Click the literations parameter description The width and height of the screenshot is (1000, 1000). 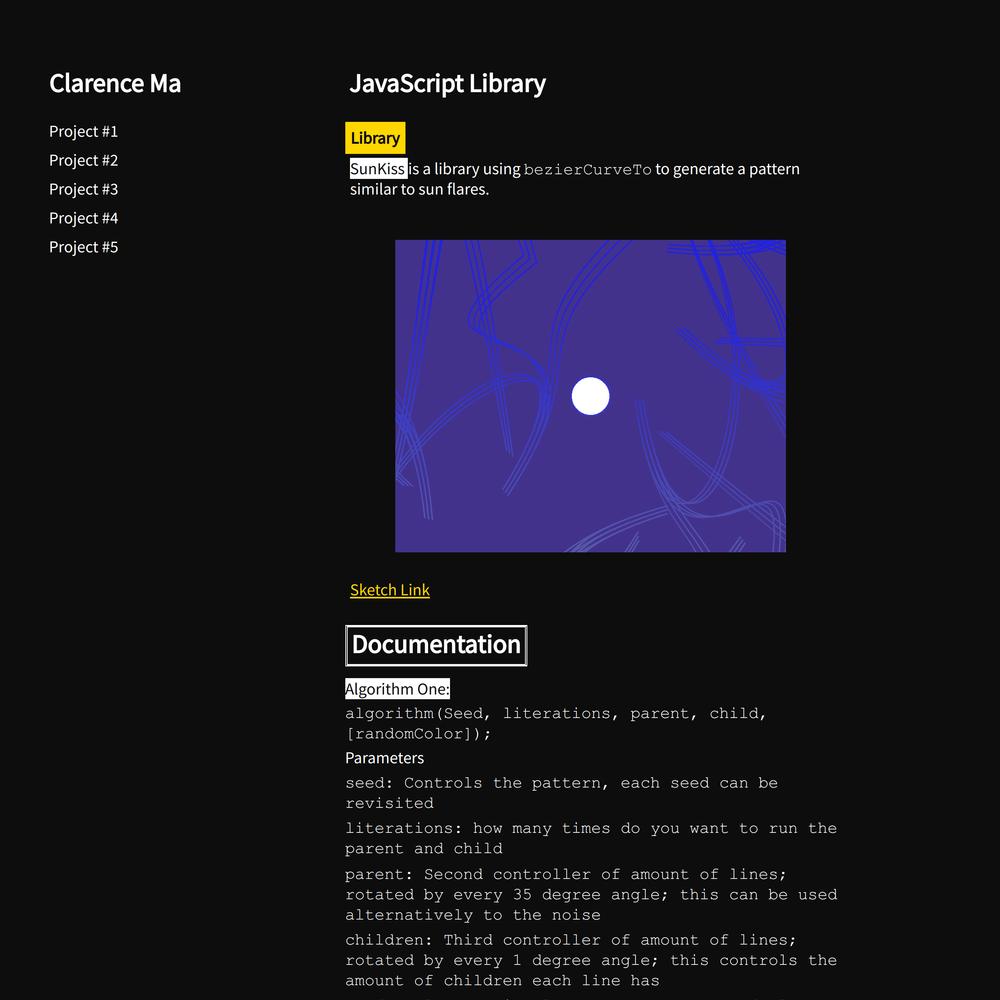pos(591,838)
